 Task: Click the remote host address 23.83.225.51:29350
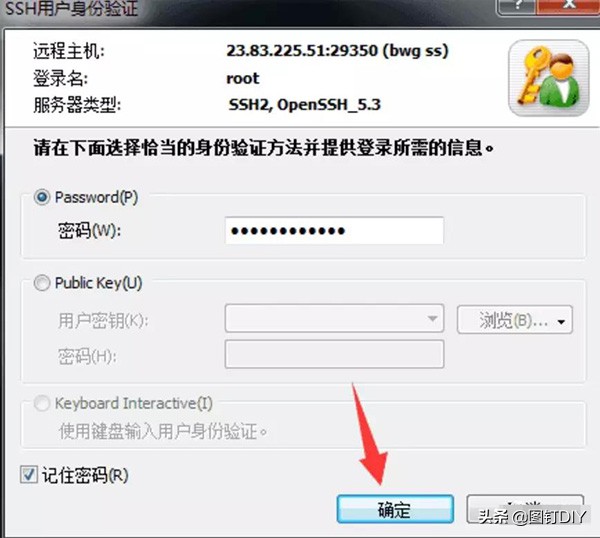click(302, 51)
